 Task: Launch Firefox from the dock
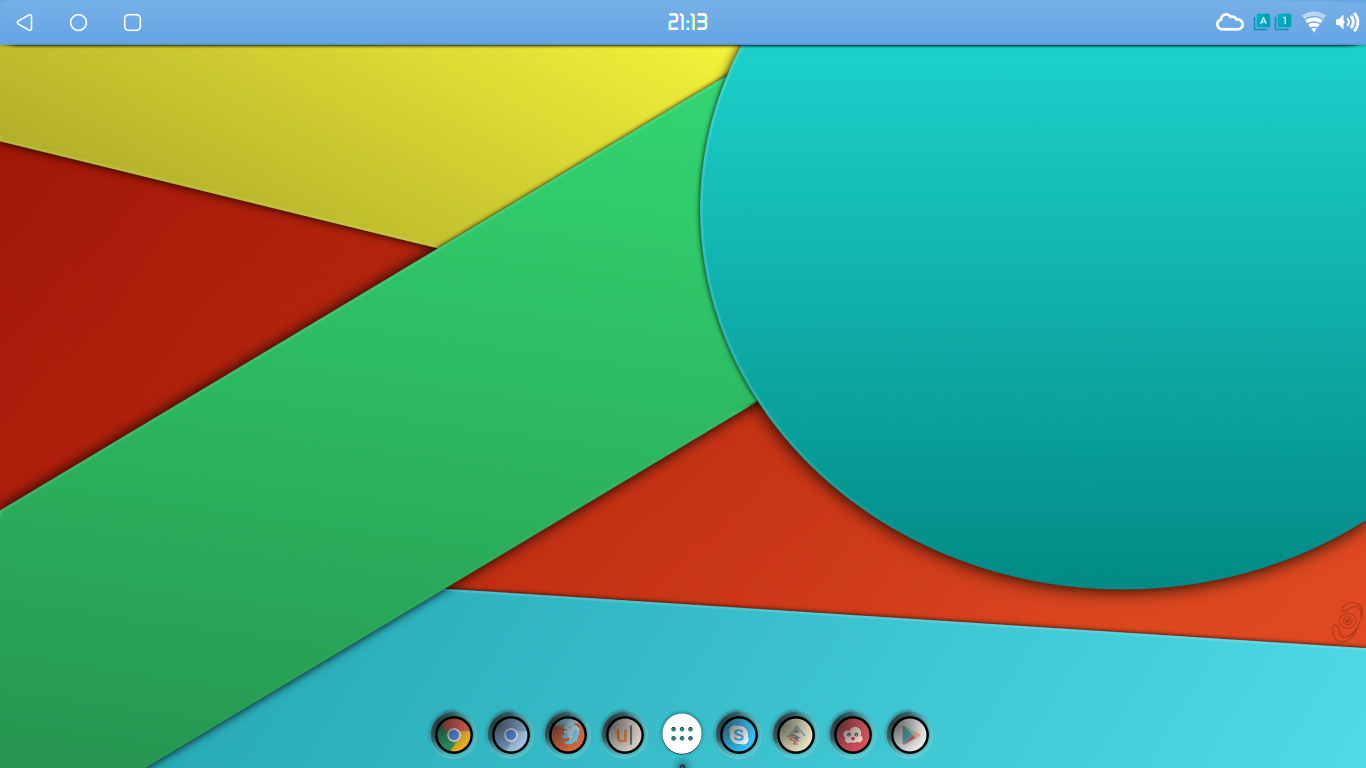click(567, 735)
